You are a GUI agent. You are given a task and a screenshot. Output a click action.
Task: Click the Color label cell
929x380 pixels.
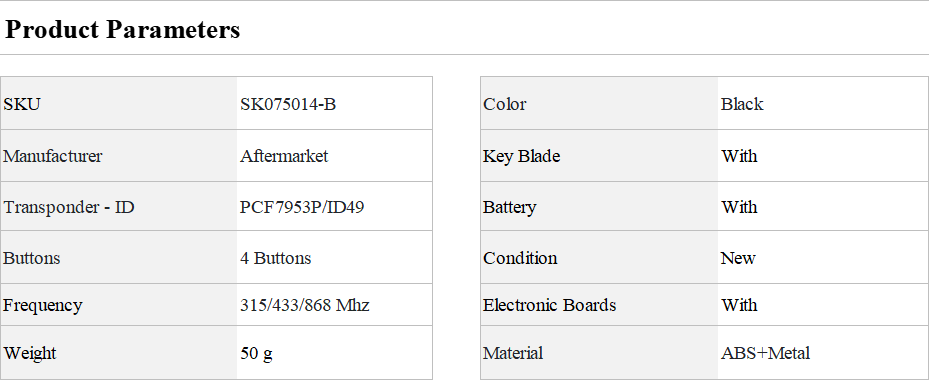tap(599, 103)
